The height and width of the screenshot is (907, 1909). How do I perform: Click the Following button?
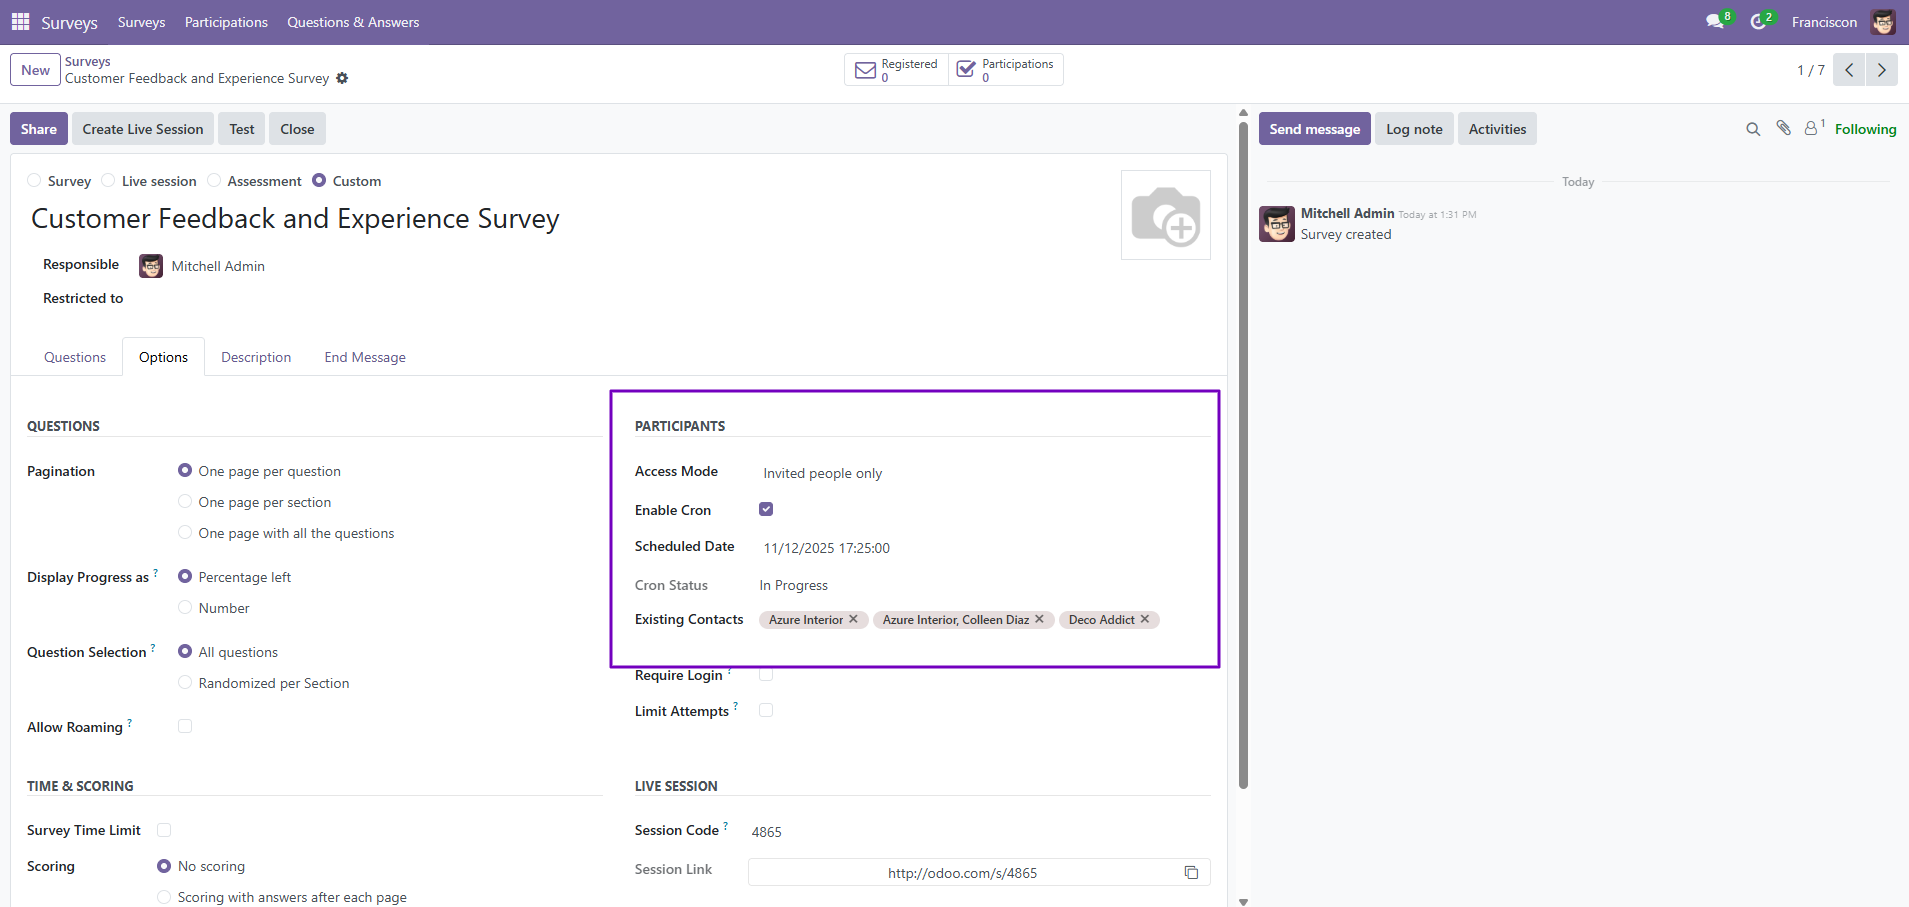[x=1865, y=129]
